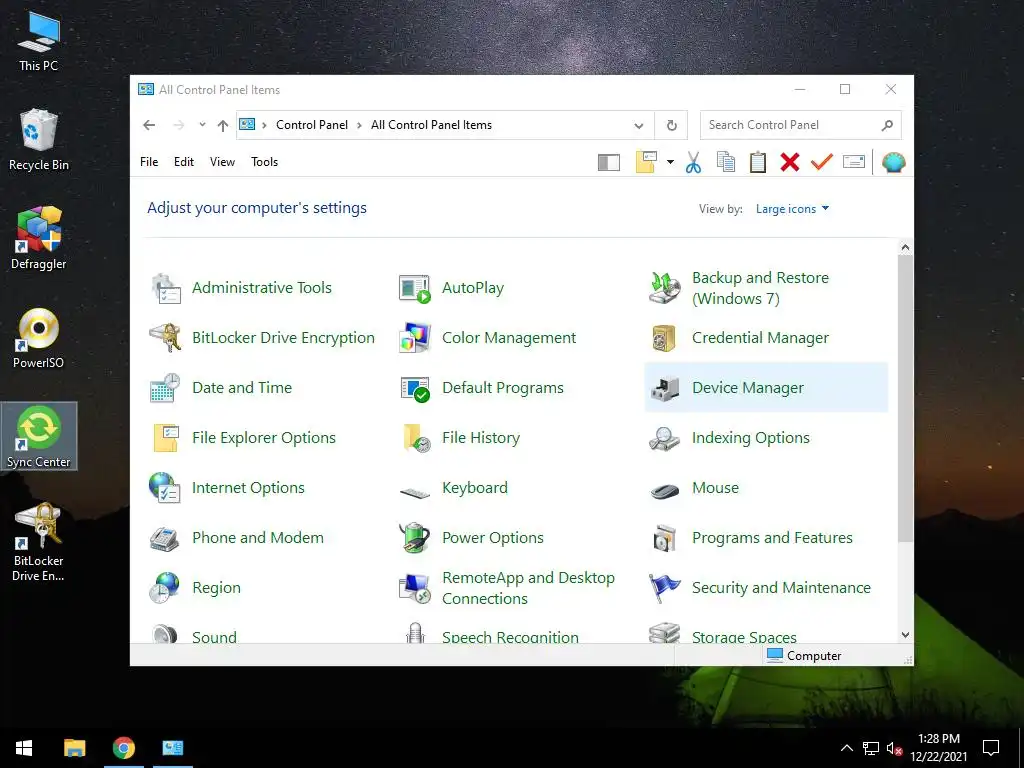Click the Rename toolbar icon

click(854, 161)
